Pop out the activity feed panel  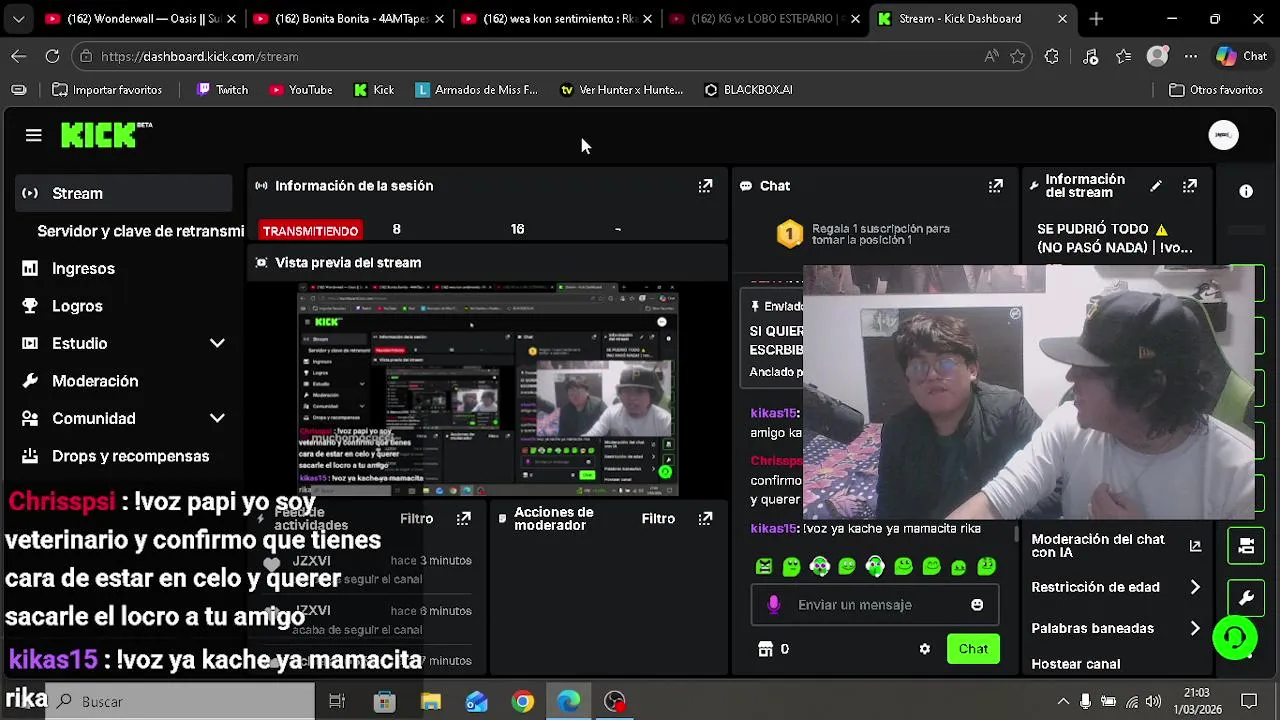coord(463,518)
